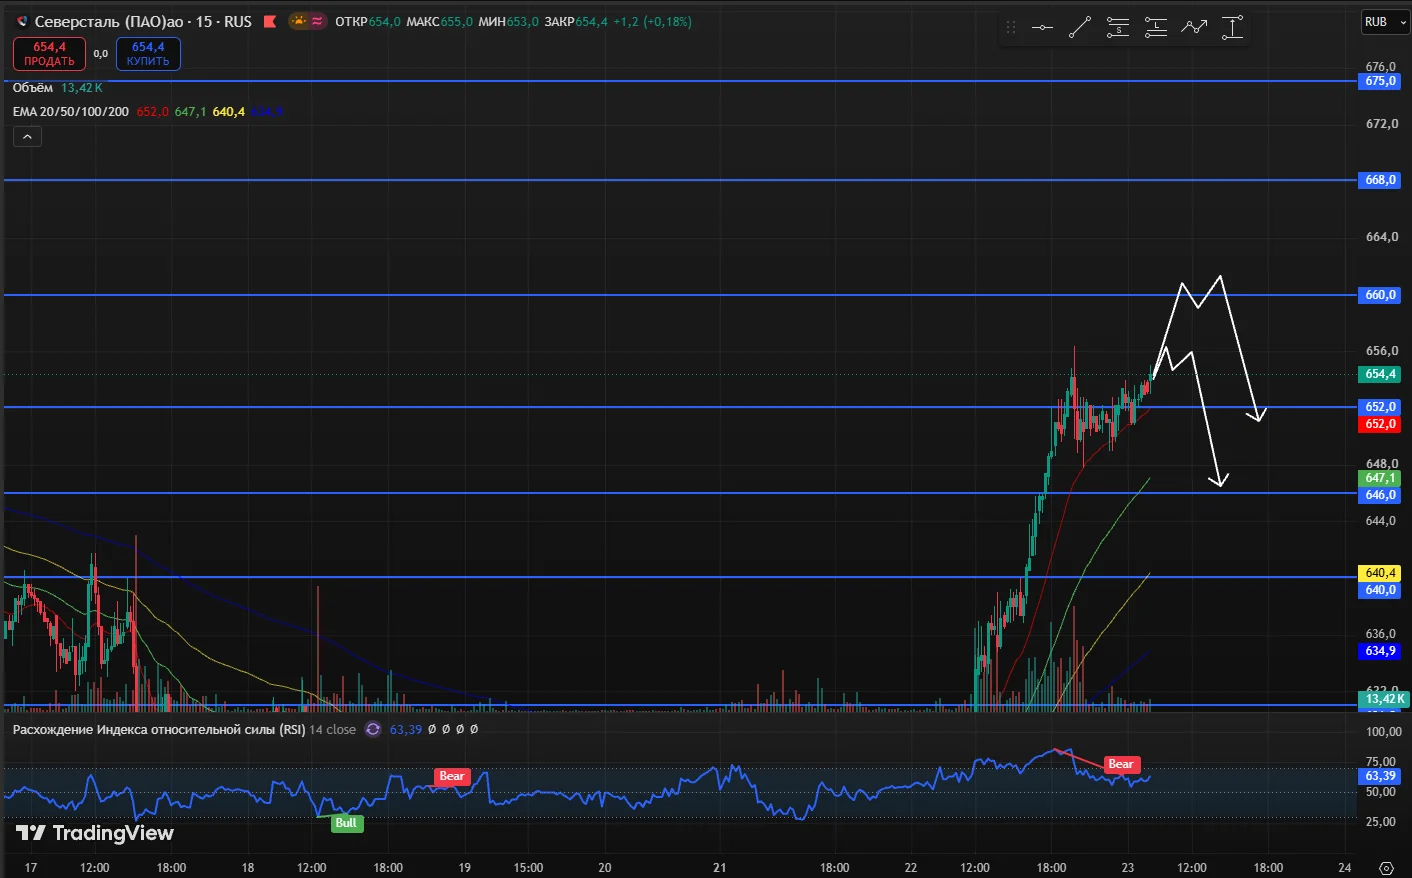Click the 13,42 K volume axis label

click(1384, 699)
